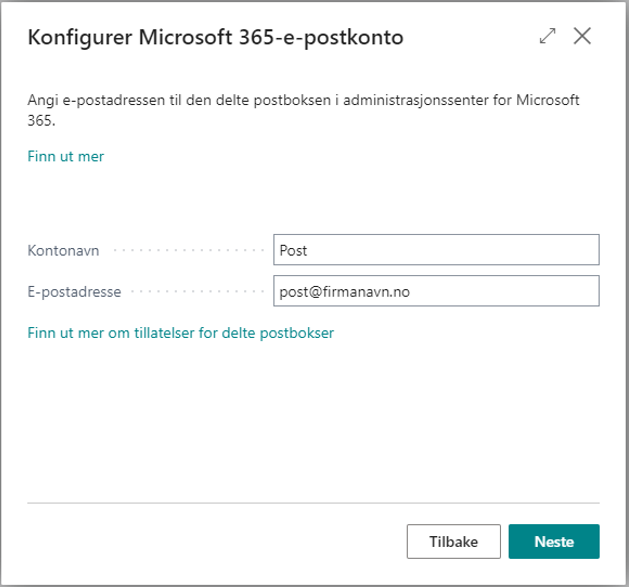Focus the Kontonavn field containing 'Post'
Viewport: 629px width, 587px height.
click(x=435, y=249)
